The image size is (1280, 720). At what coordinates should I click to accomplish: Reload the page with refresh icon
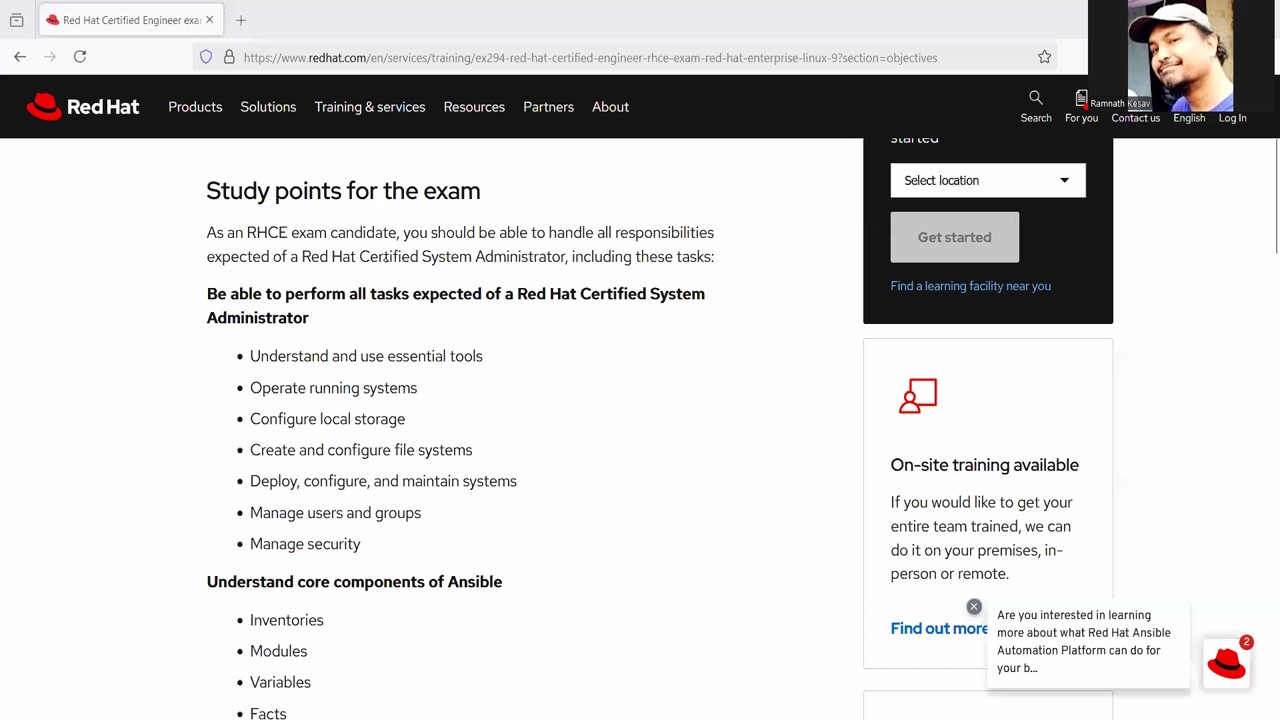pos(80,57)
